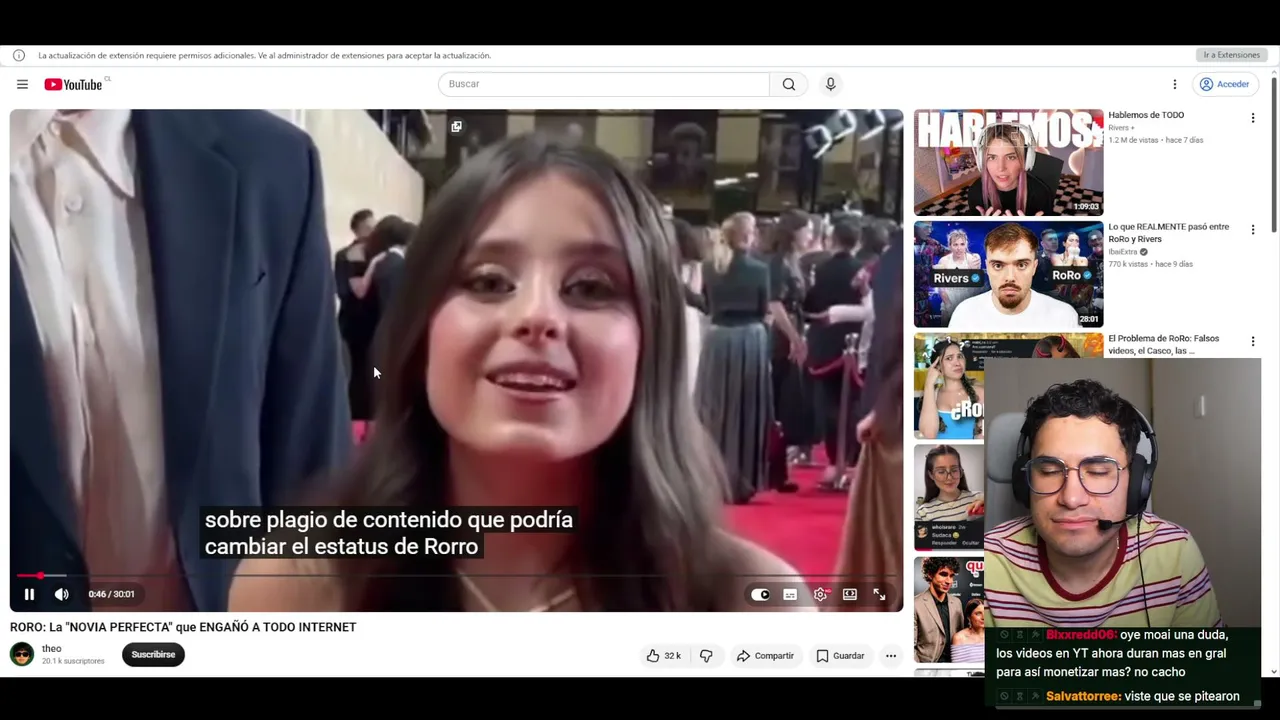This screenshot has height=720, width=1280.
Task: Open options for El Problema de RoRo video
Action: (x=1253, y=342)
